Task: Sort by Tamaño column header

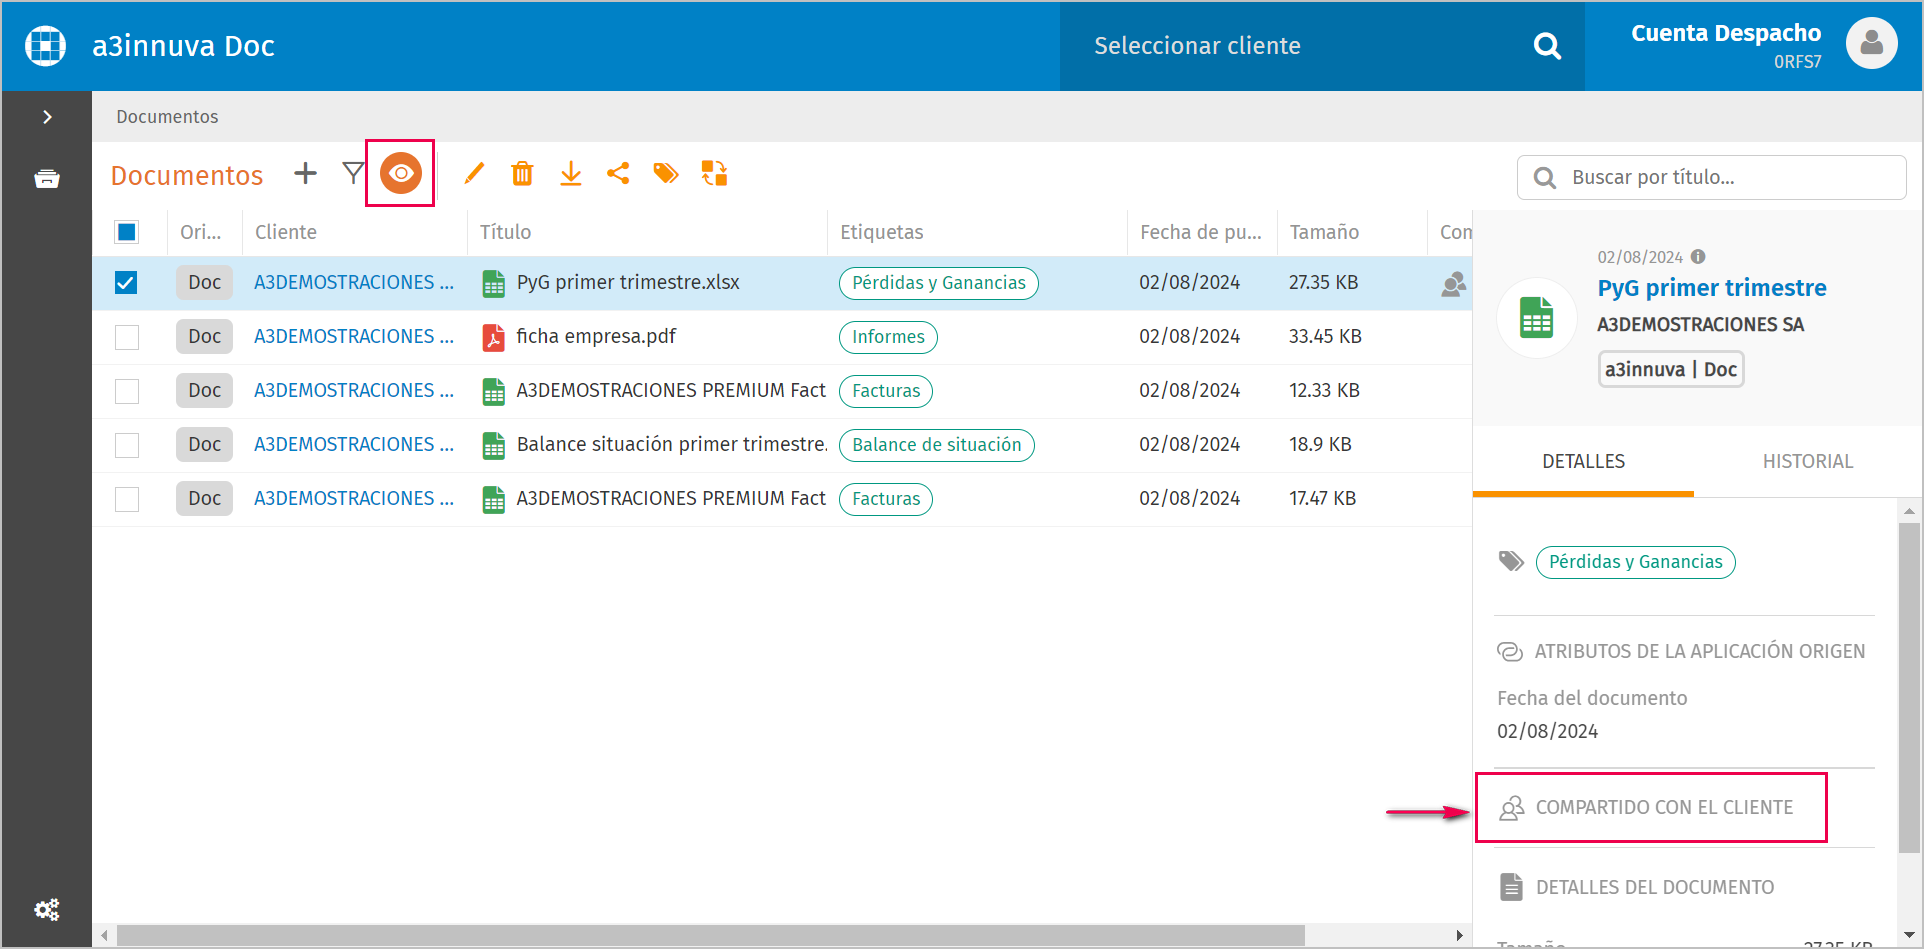Action: (x=1324, y=232)
